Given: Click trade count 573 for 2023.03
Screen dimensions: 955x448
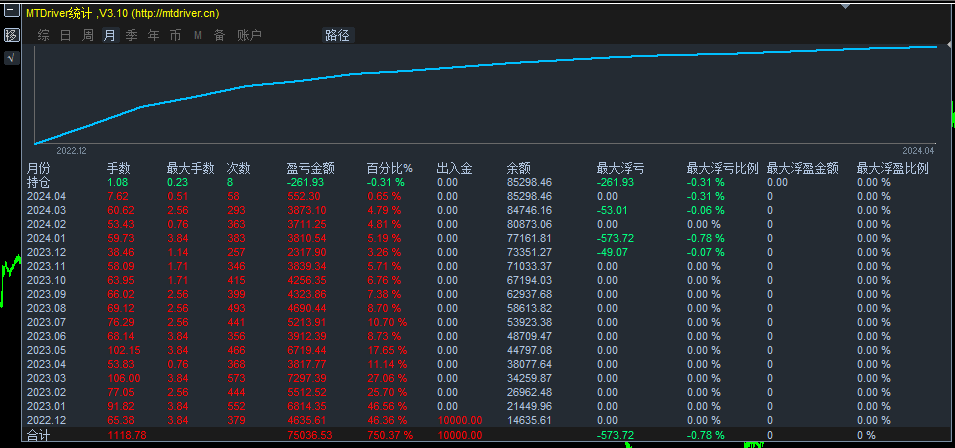Looking at the screenshot, I should (236, 378).
